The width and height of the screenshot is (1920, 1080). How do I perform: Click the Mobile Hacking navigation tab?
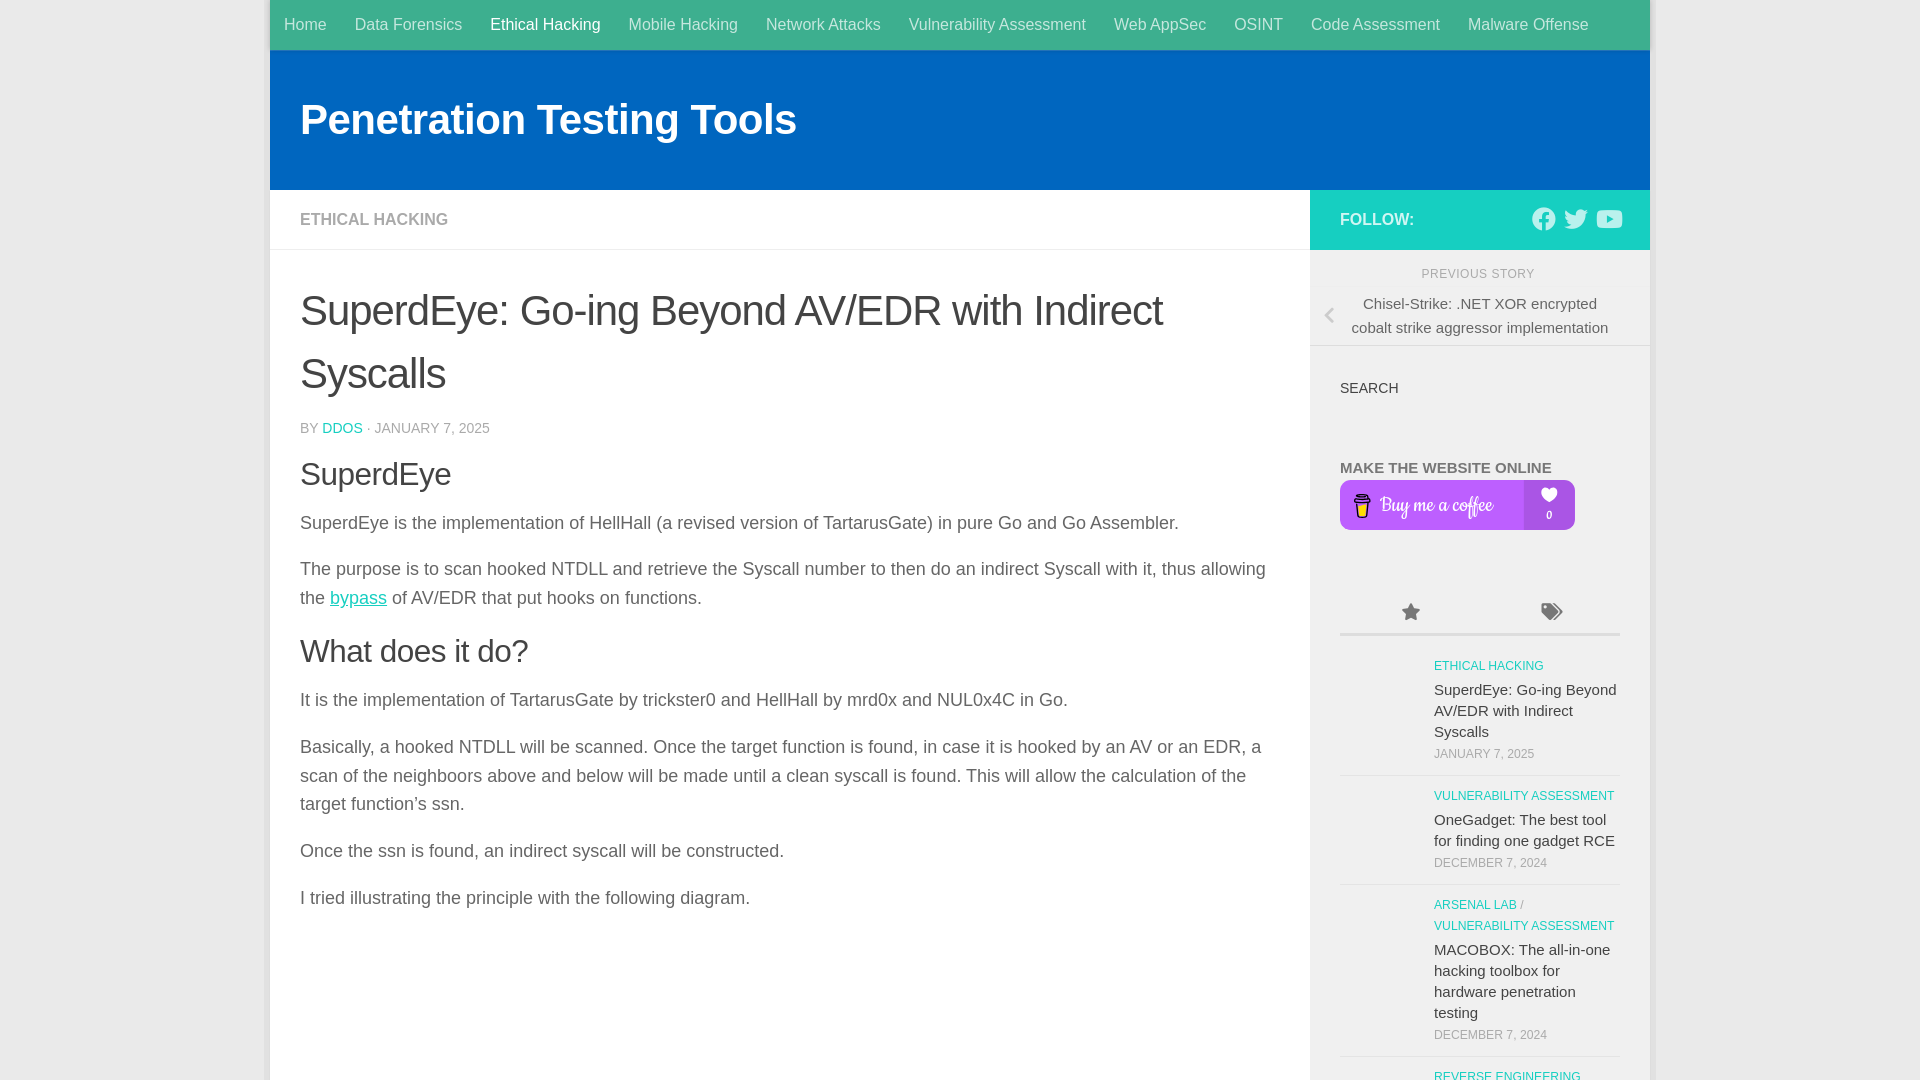(x=683, y=25)
